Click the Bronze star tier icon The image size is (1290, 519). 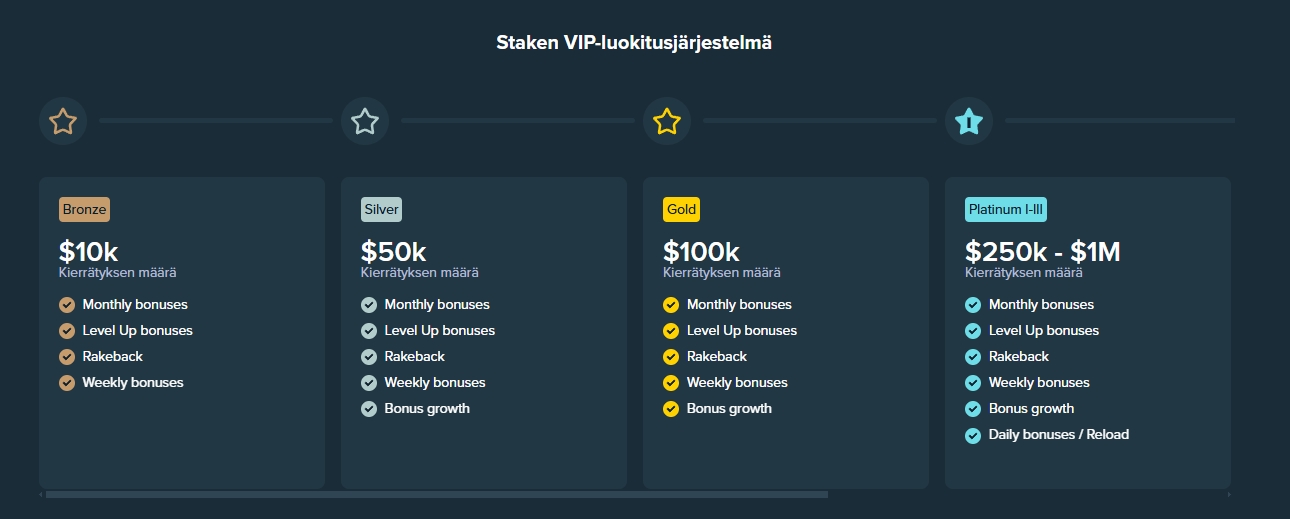point(63,121)
